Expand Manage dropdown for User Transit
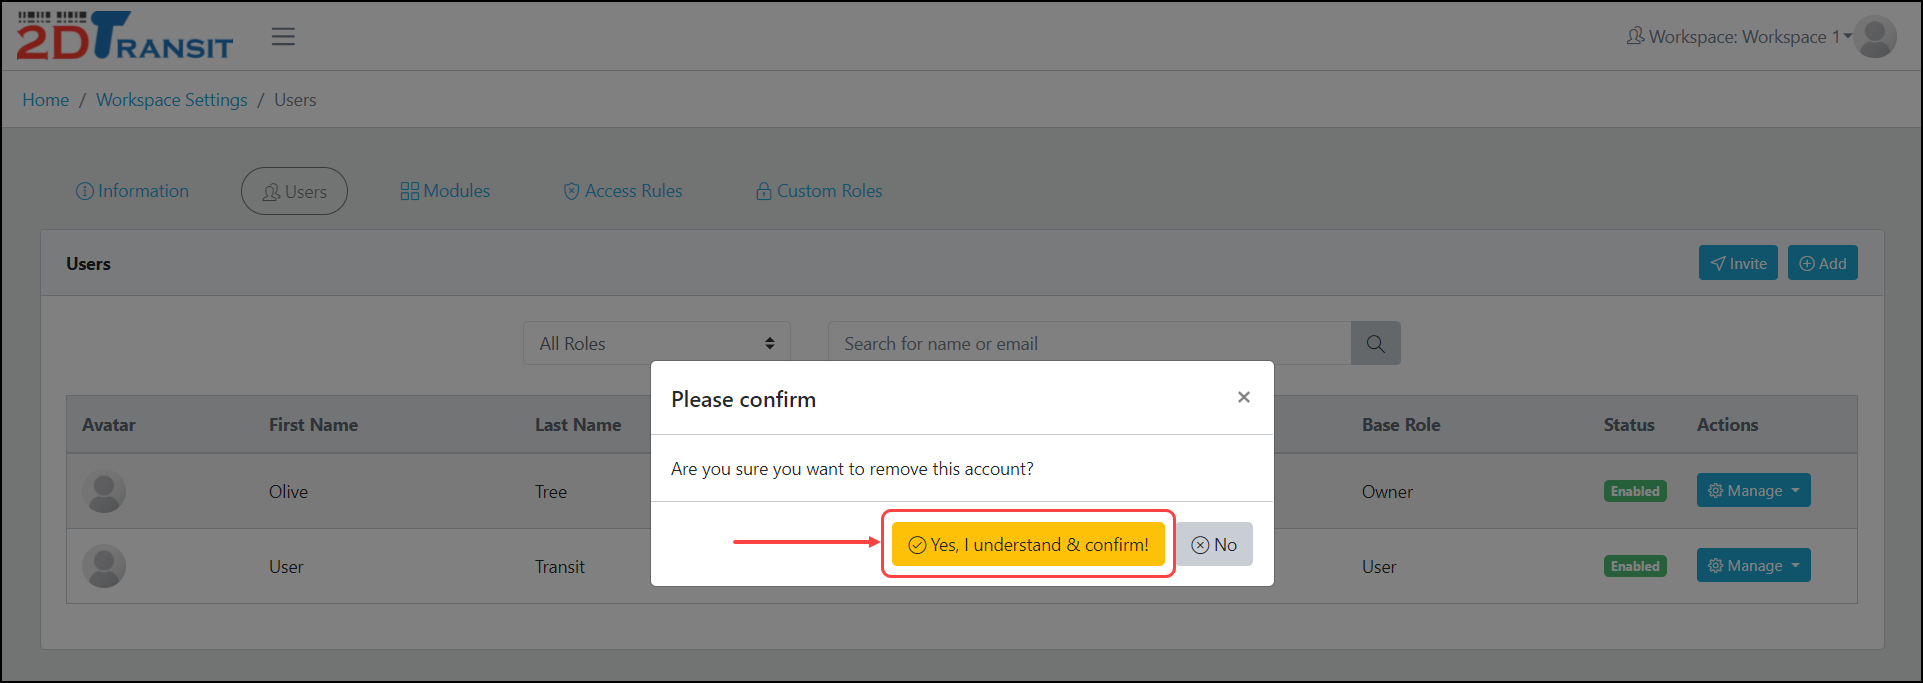1923x683 pixels. click(x=1753, y=566)
